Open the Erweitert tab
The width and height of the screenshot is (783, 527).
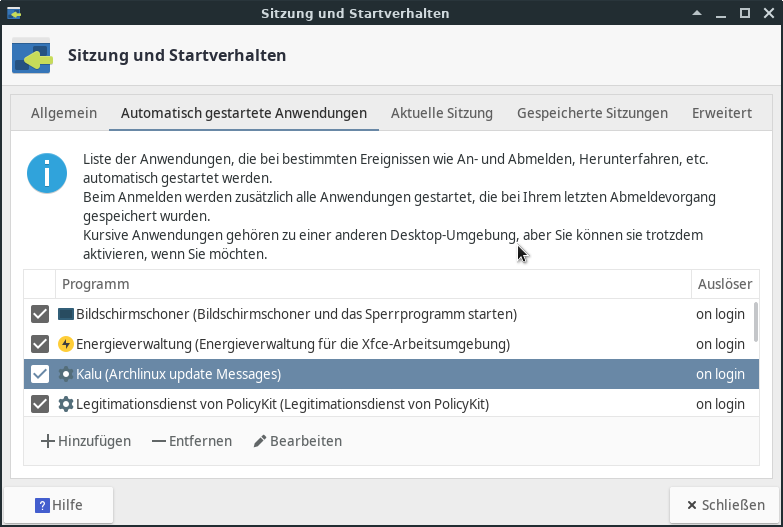(721, 113)
